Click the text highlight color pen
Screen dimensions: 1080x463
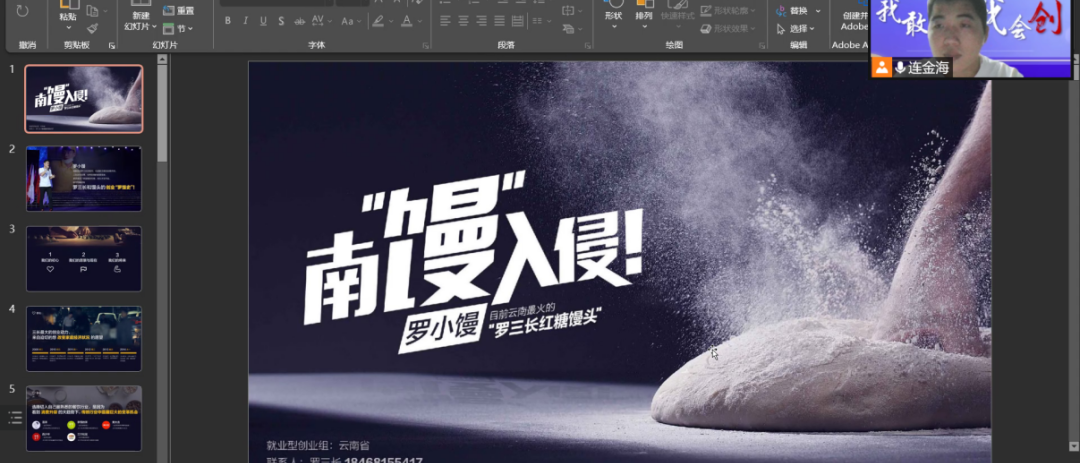[379, 21]
